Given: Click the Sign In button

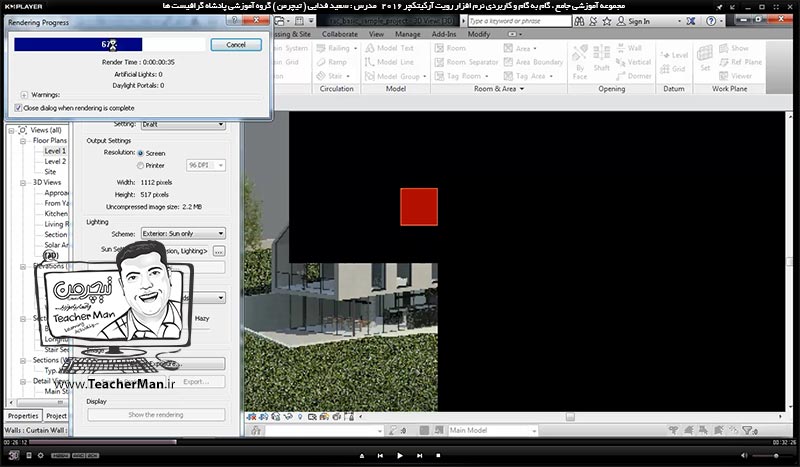Looking at the screenshot, I should click(633, 21).
